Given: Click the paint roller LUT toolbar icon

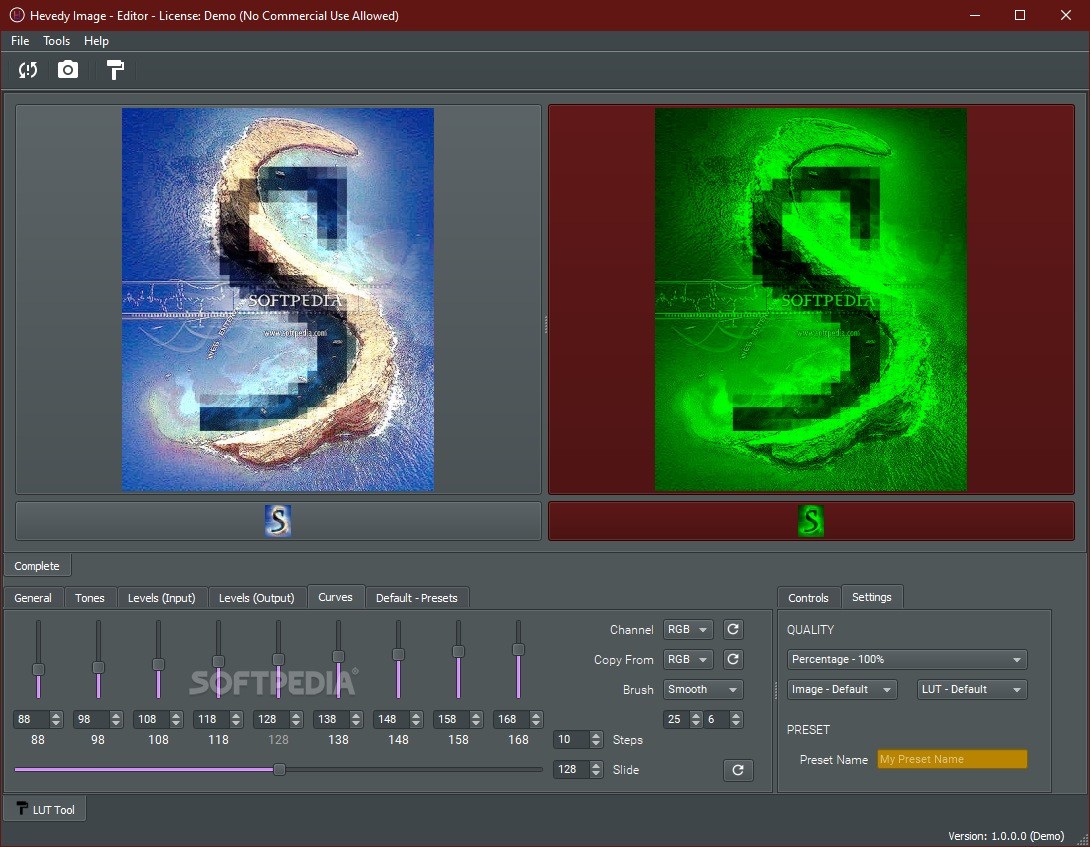Looking at the screenshot, I should coord(115,70).
